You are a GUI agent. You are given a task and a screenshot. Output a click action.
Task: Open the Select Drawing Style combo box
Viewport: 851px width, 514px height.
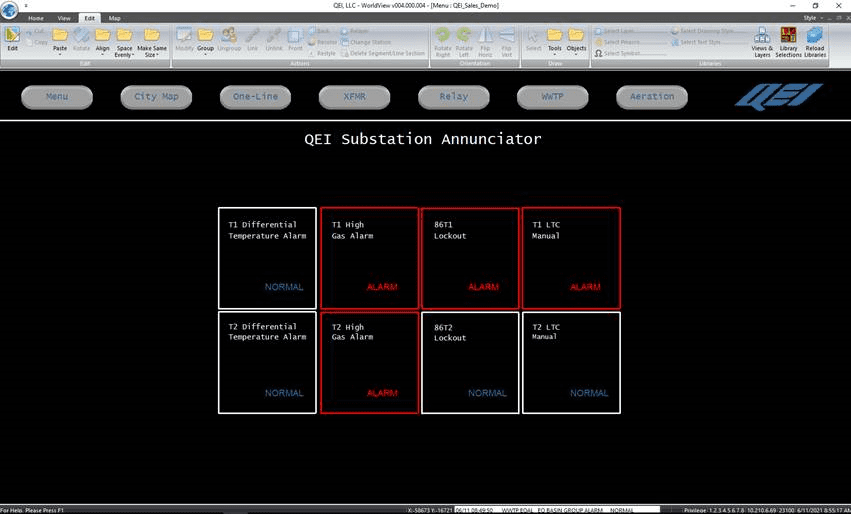pos(708,31)
